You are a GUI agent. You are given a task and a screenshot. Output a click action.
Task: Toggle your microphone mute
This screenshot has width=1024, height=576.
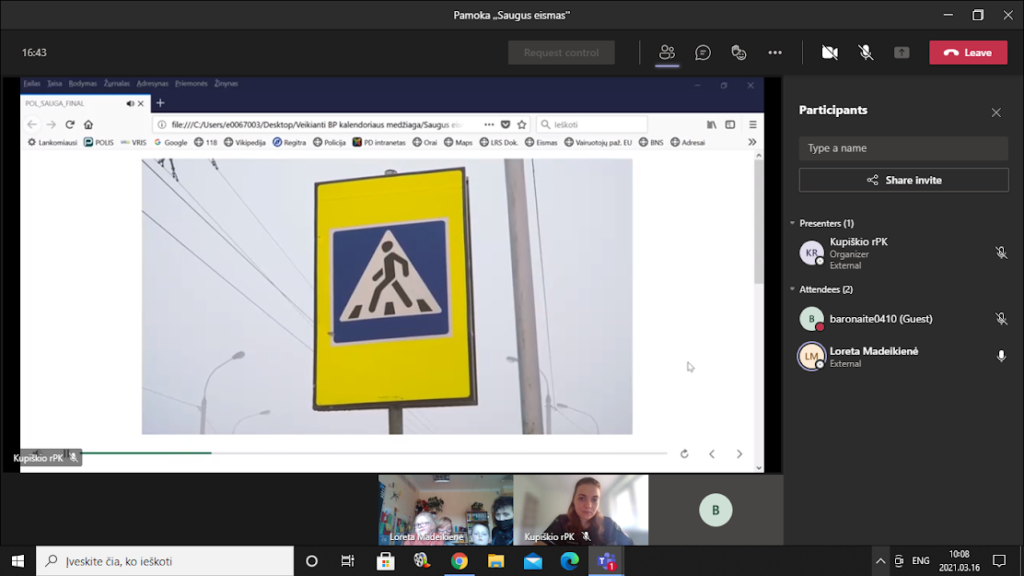point(866,53)
